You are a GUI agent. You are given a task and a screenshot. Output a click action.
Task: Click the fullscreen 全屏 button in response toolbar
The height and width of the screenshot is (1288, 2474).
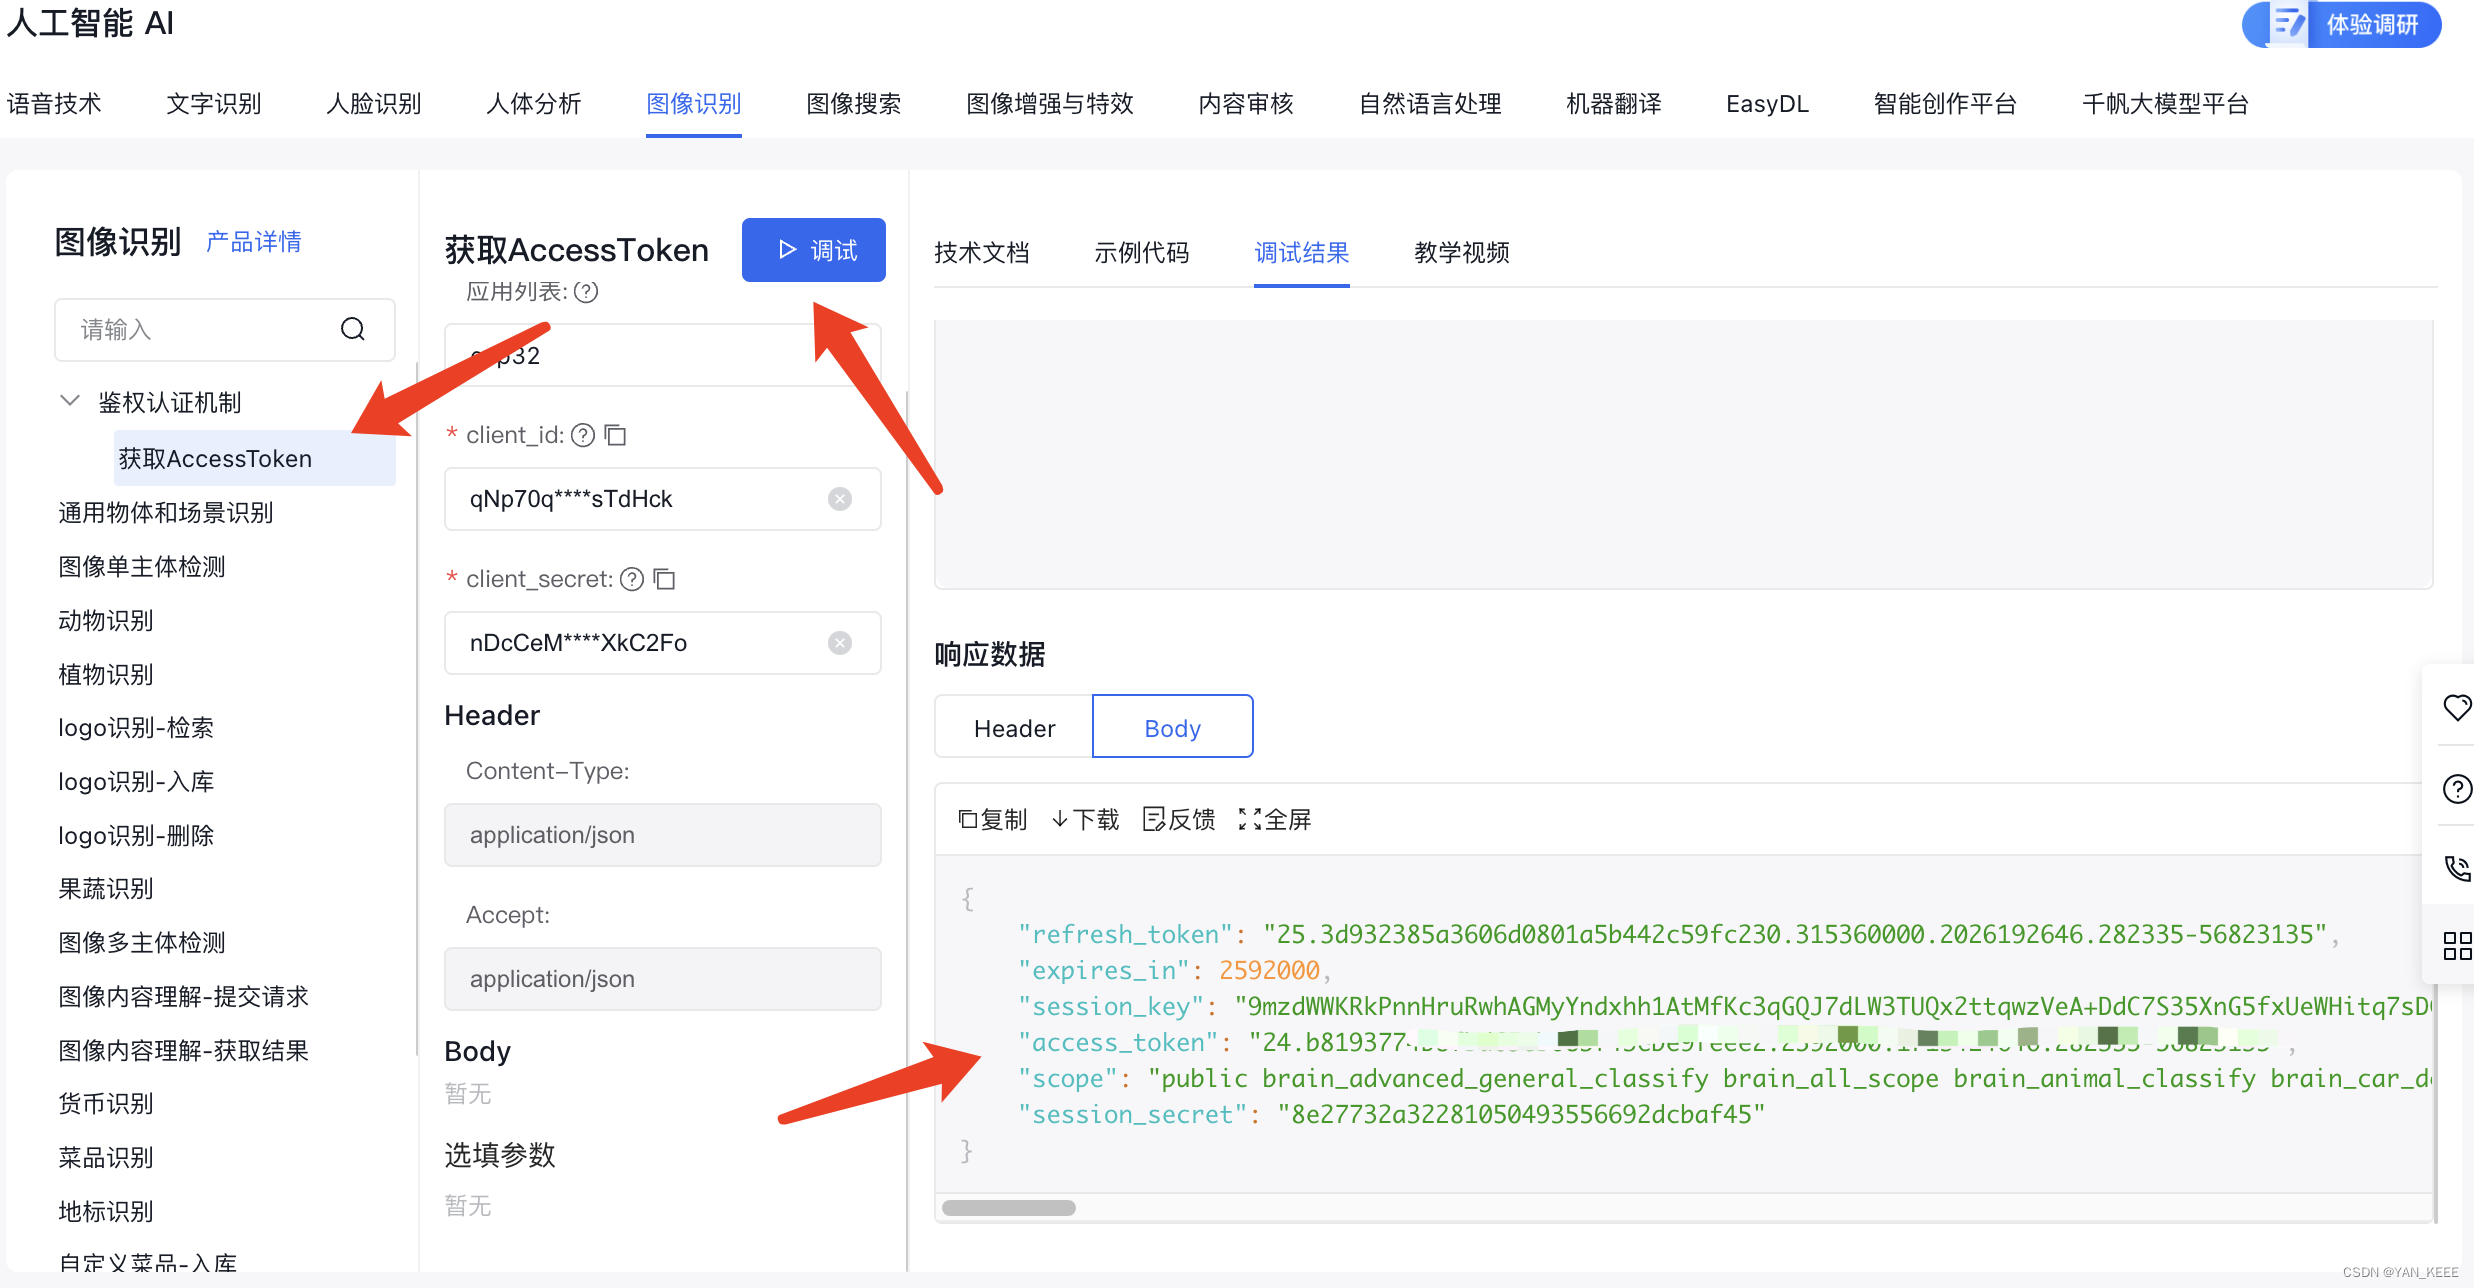click(1275, 820)
